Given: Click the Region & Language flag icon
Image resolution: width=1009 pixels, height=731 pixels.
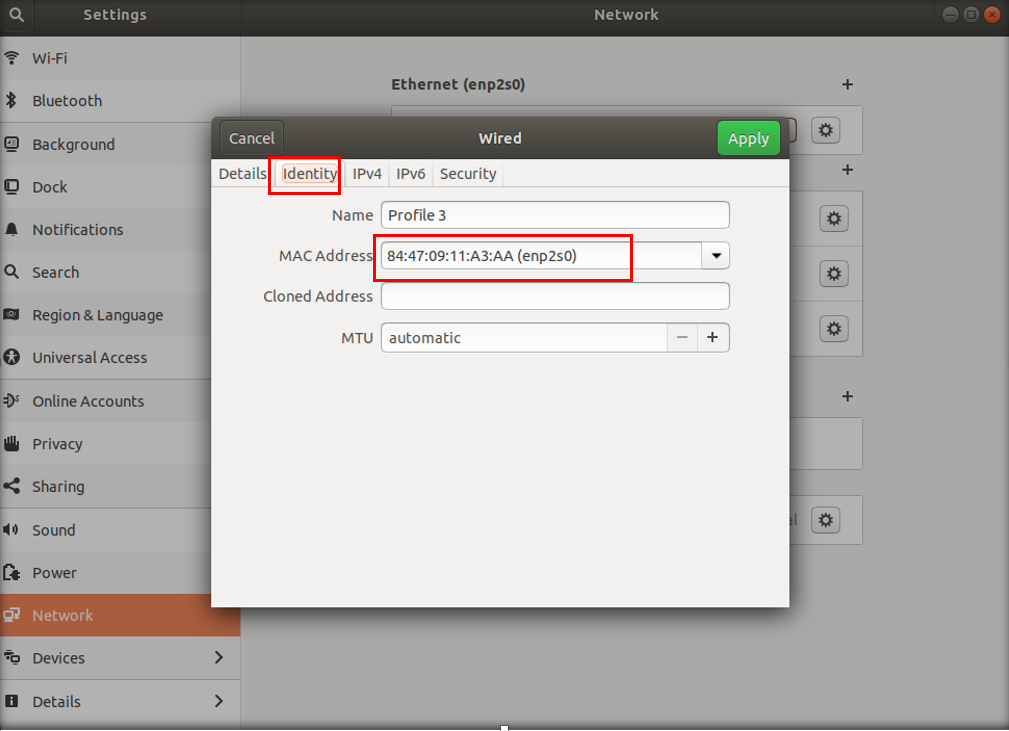Looking at the screenshot, I should click(12, 315).
